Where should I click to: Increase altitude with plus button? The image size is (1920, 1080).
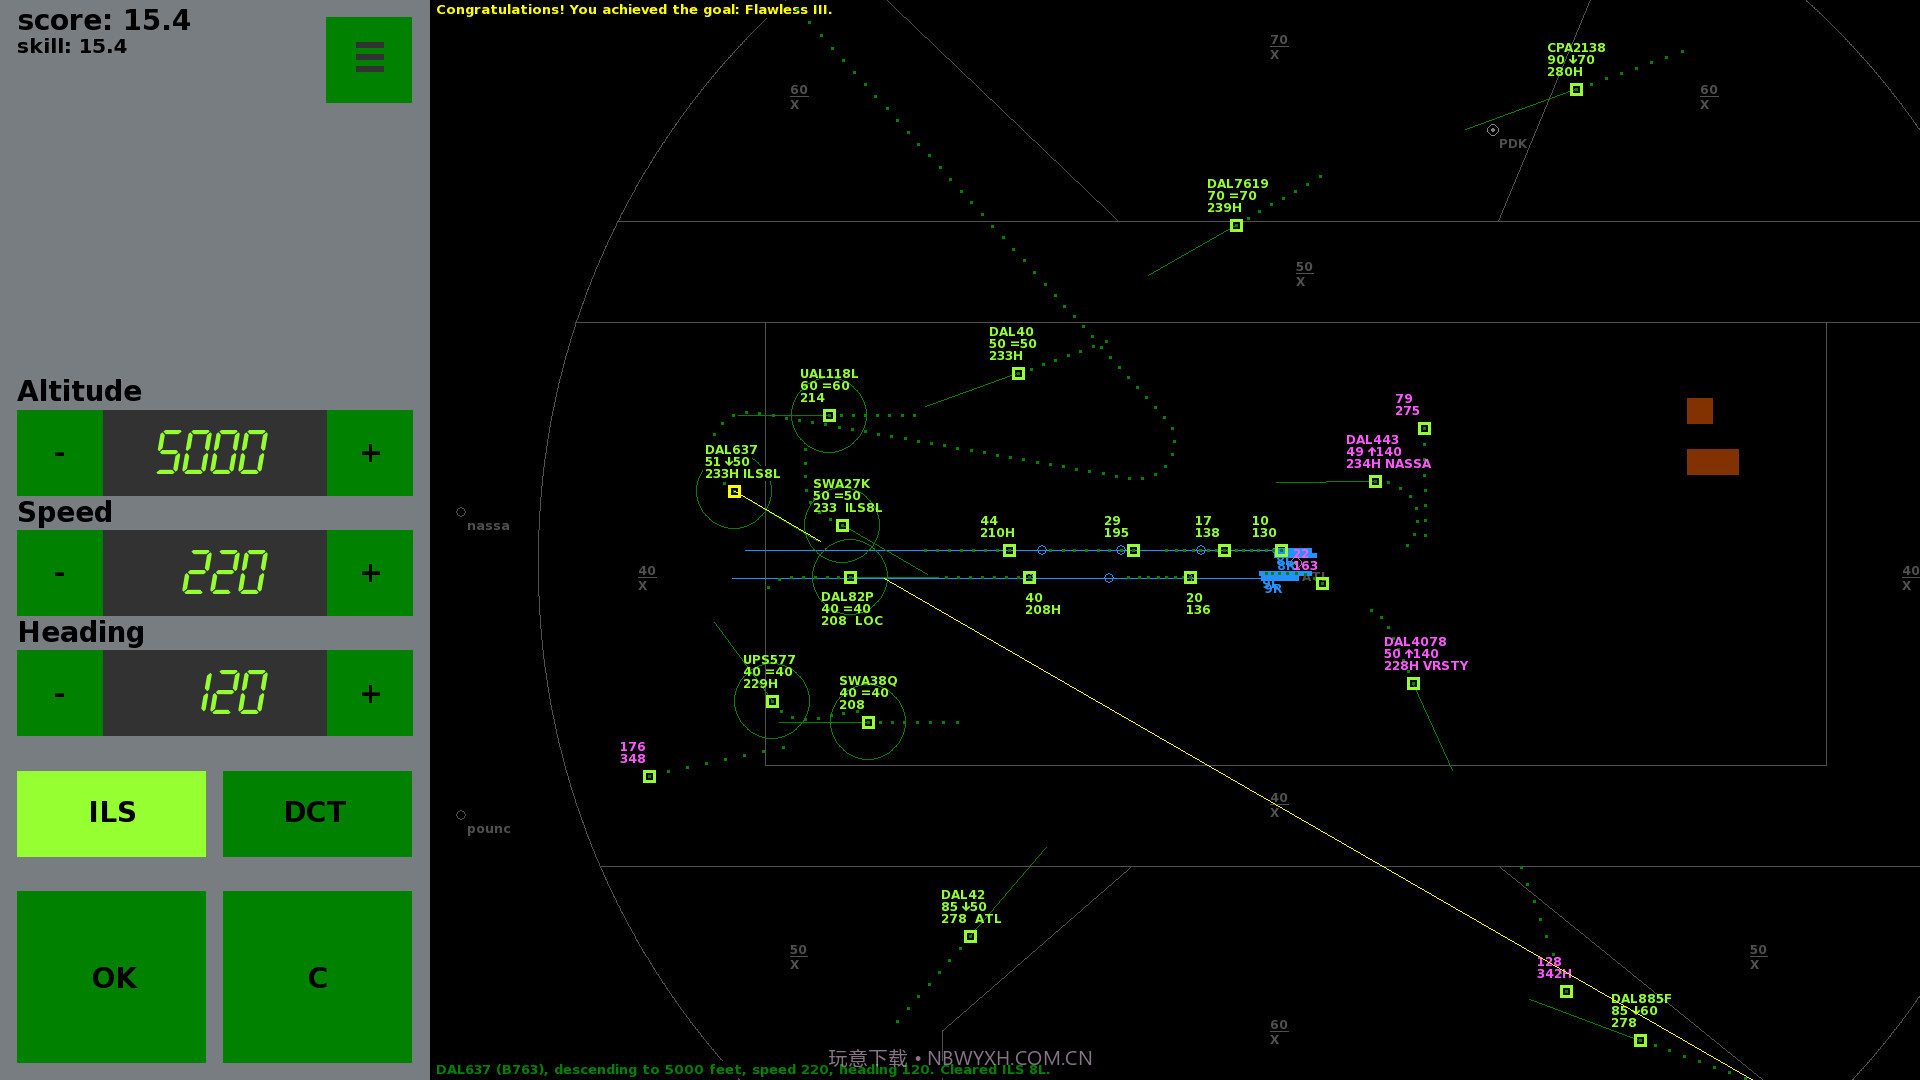(x=370, y=453)
